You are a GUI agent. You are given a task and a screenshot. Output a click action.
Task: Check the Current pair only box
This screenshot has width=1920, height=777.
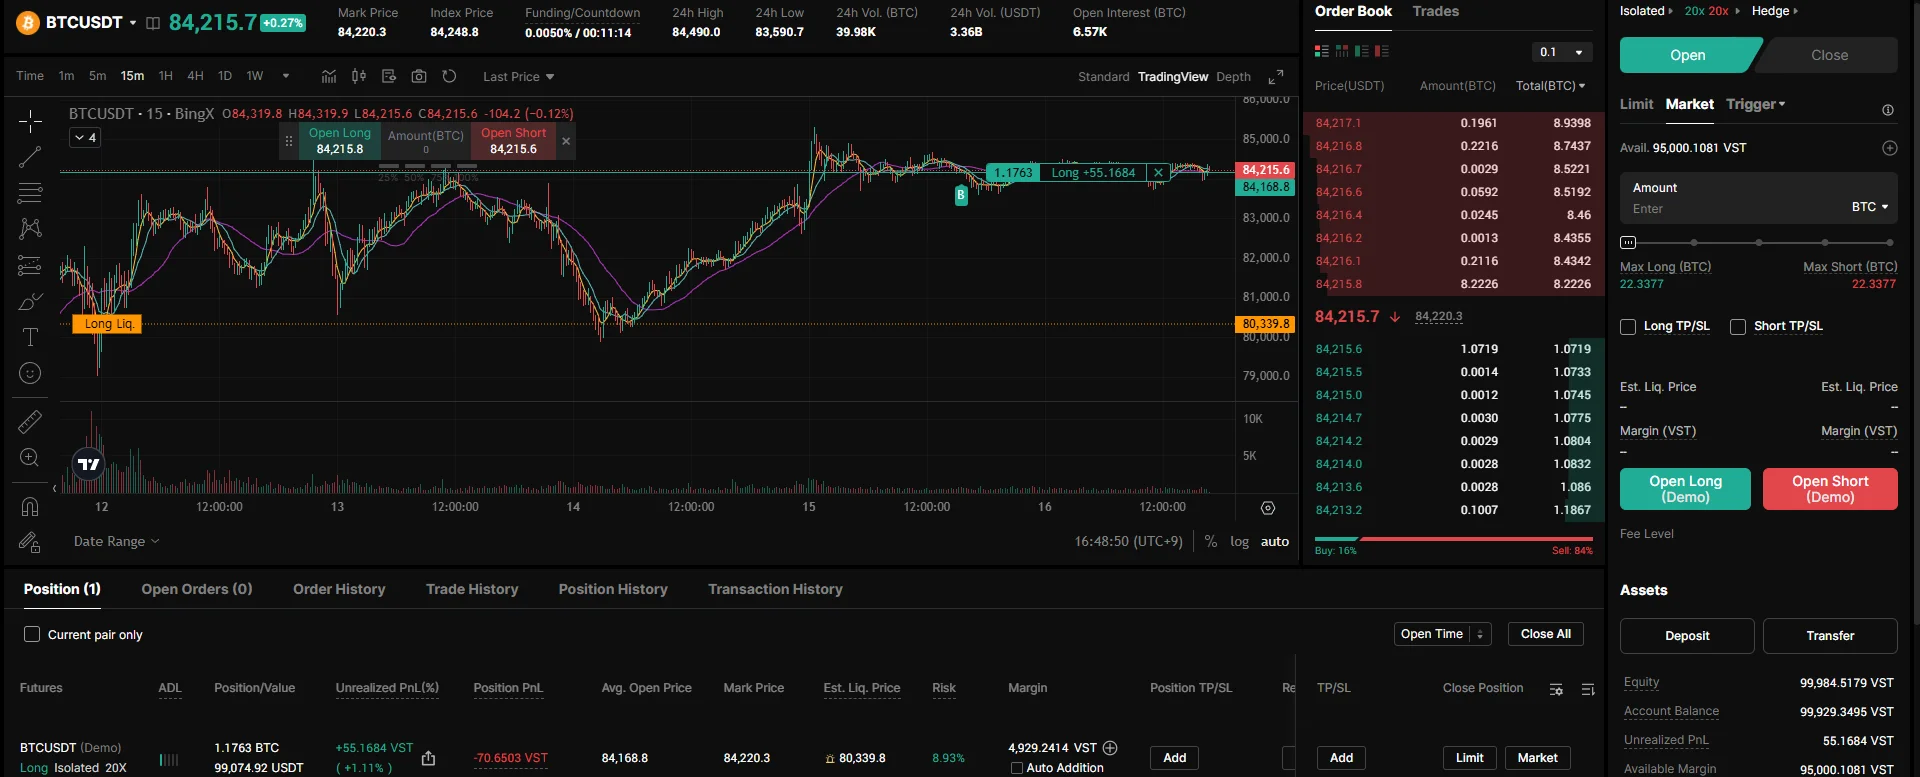coord(32,634)
